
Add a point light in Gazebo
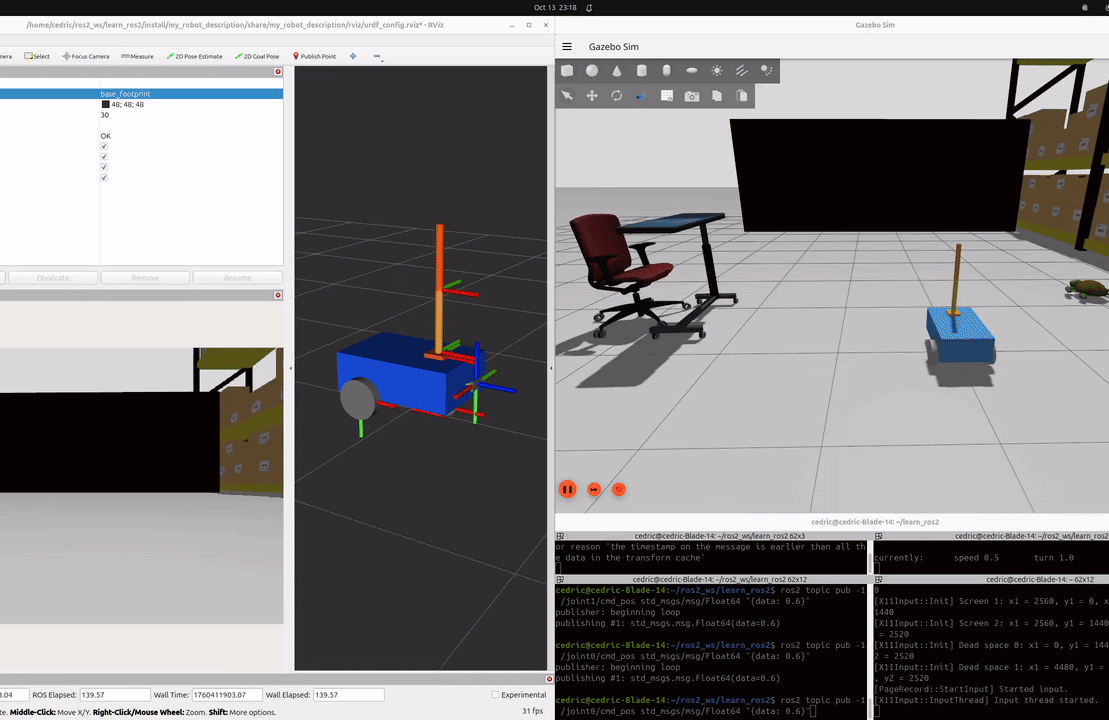point(717,71)
